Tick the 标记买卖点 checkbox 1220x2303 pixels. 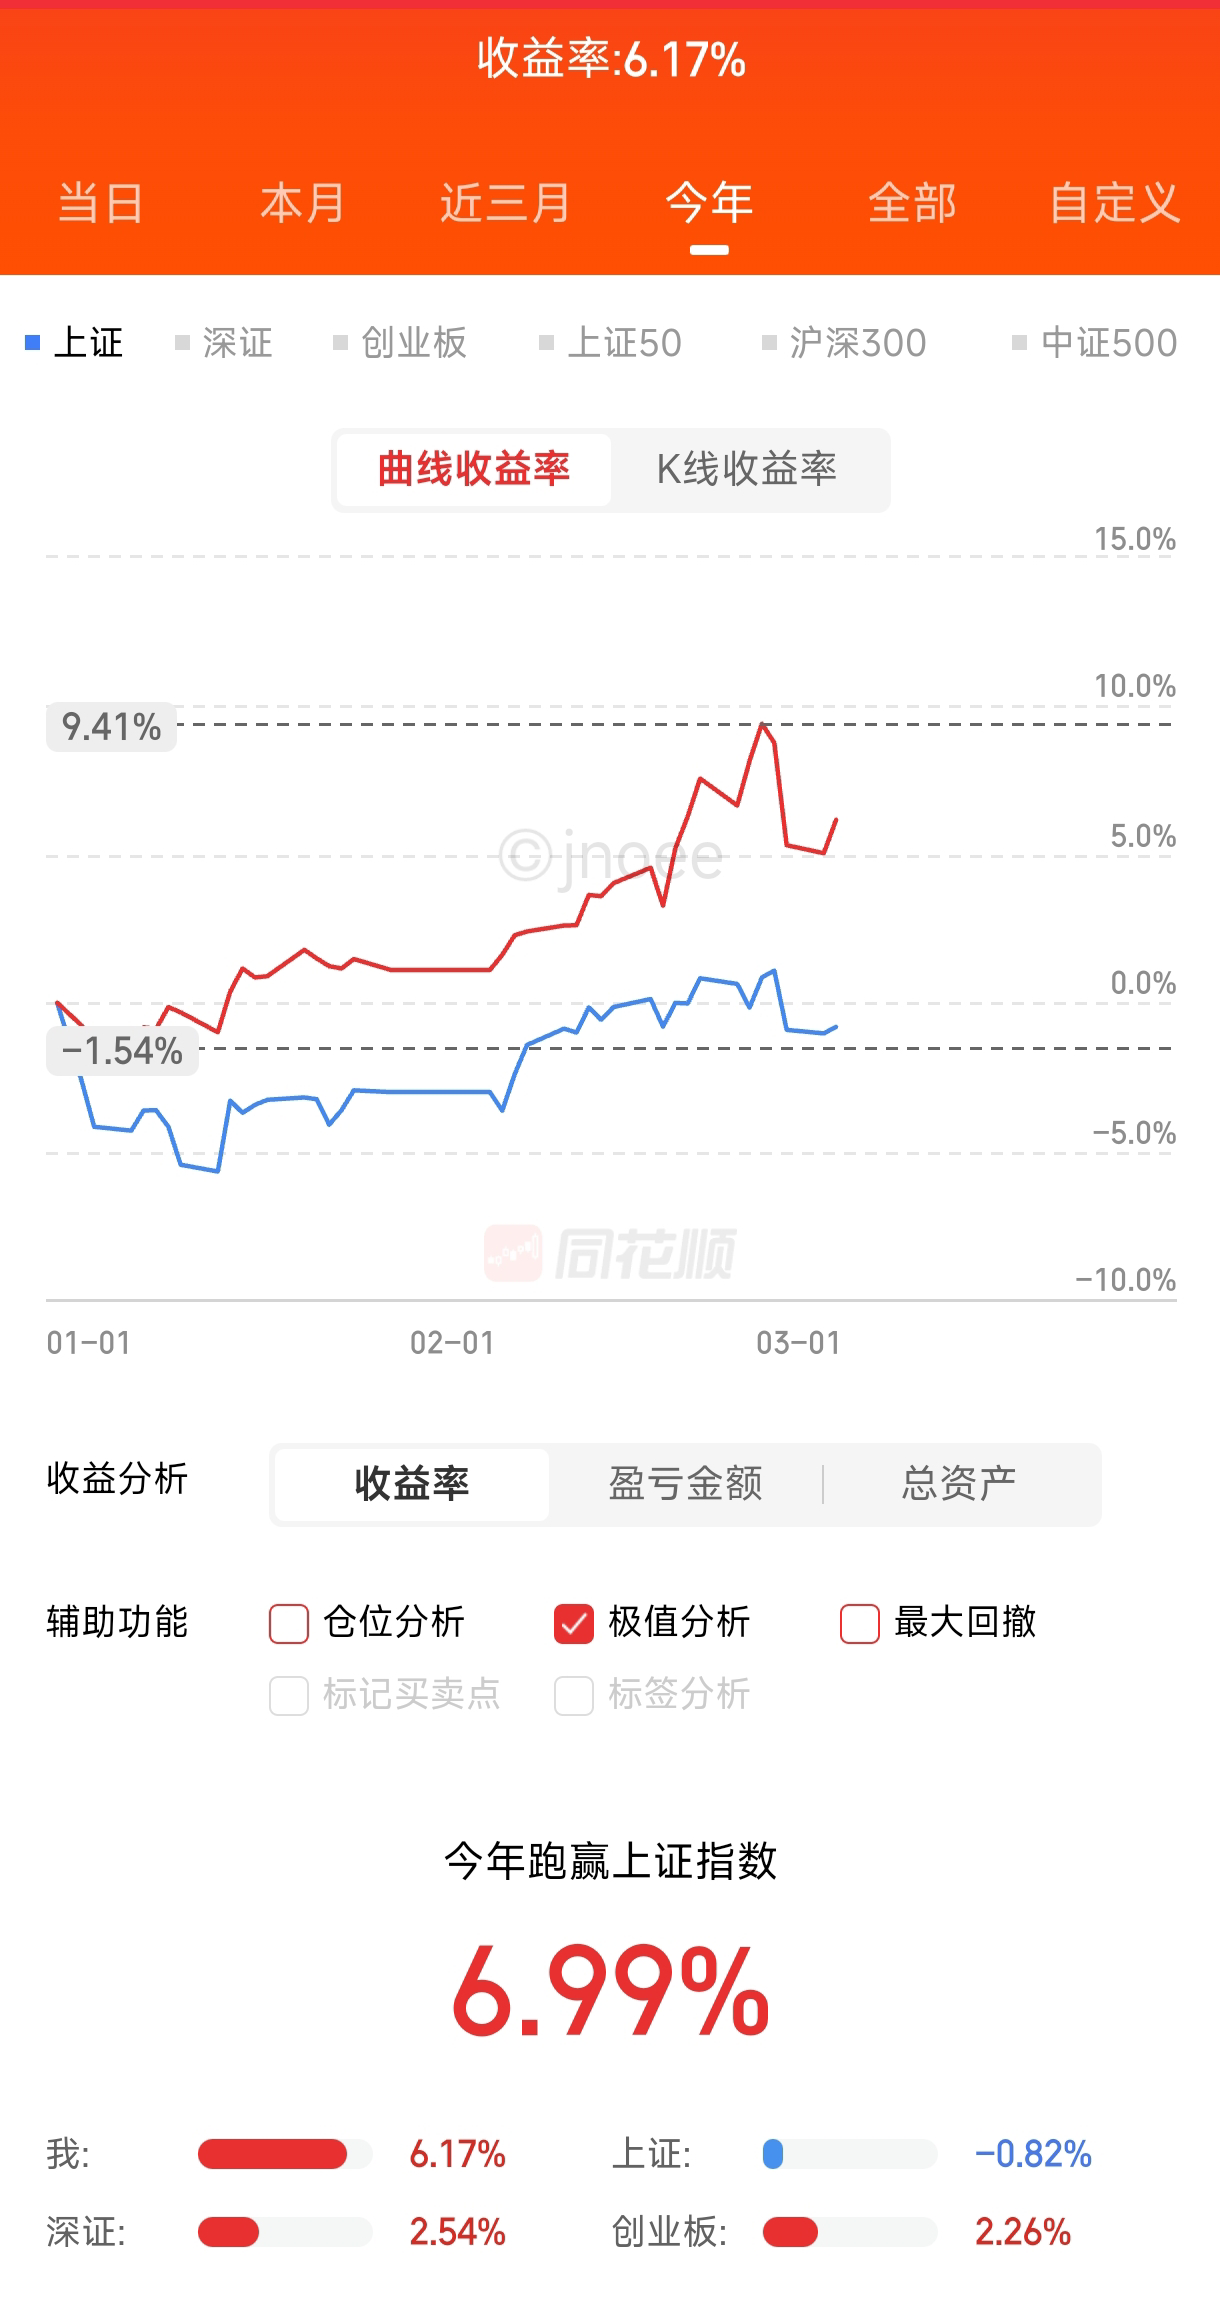pyautogui.click(x=289, y=1695)
